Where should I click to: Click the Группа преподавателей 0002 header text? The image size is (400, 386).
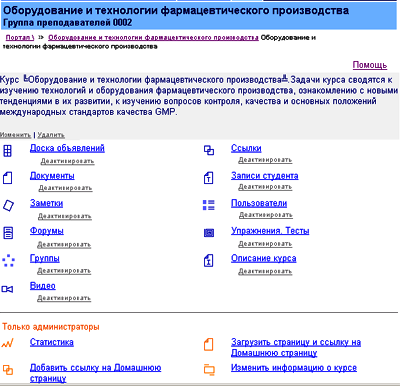tap(68, 23)
